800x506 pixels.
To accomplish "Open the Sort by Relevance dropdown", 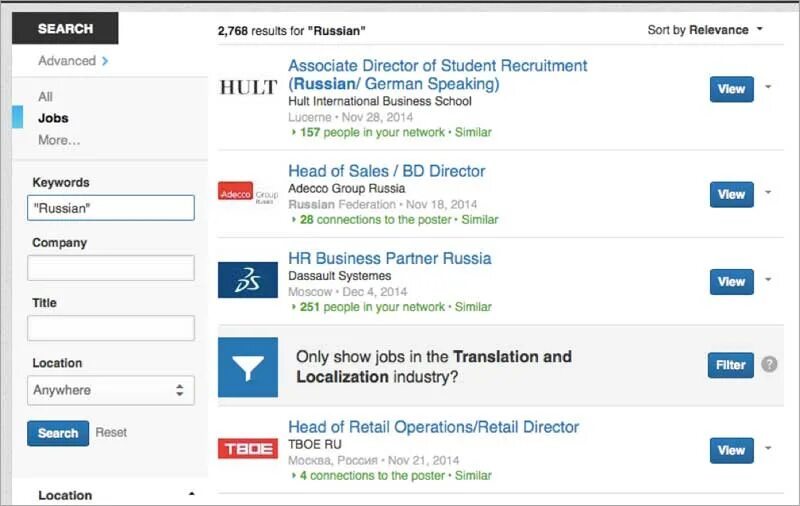I will pyautogui.click(x=705, y=30).
